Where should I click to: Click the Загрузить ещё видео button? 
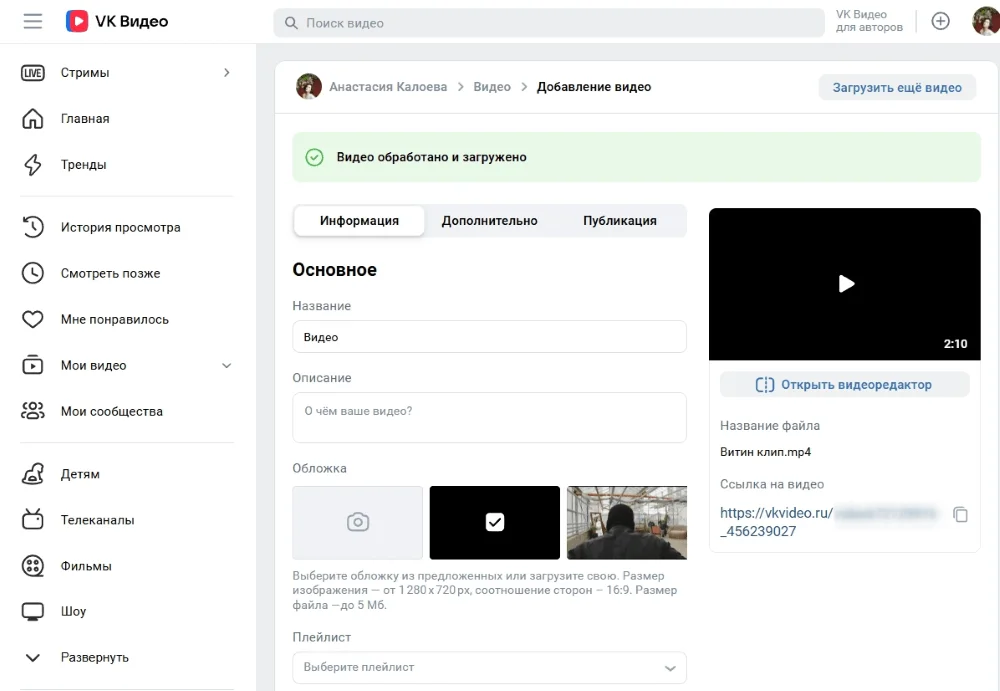click(897, 88)
